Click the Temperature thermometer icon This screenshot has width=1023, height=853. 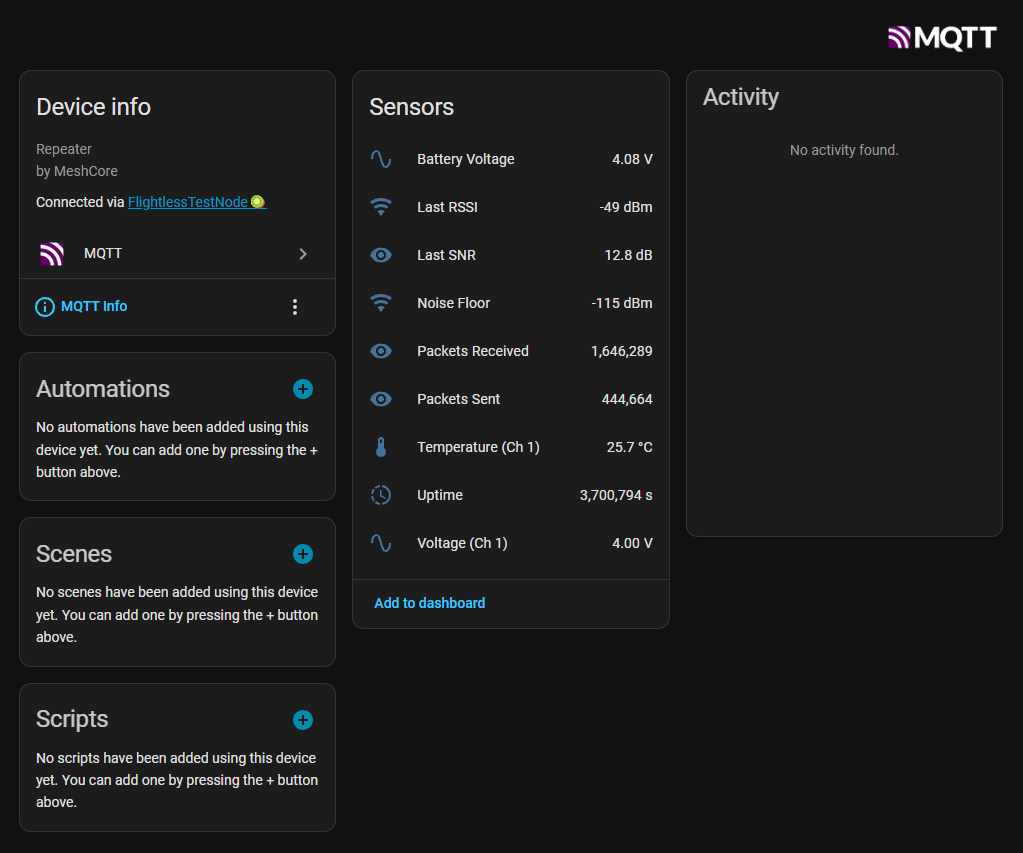pos(381,447)
